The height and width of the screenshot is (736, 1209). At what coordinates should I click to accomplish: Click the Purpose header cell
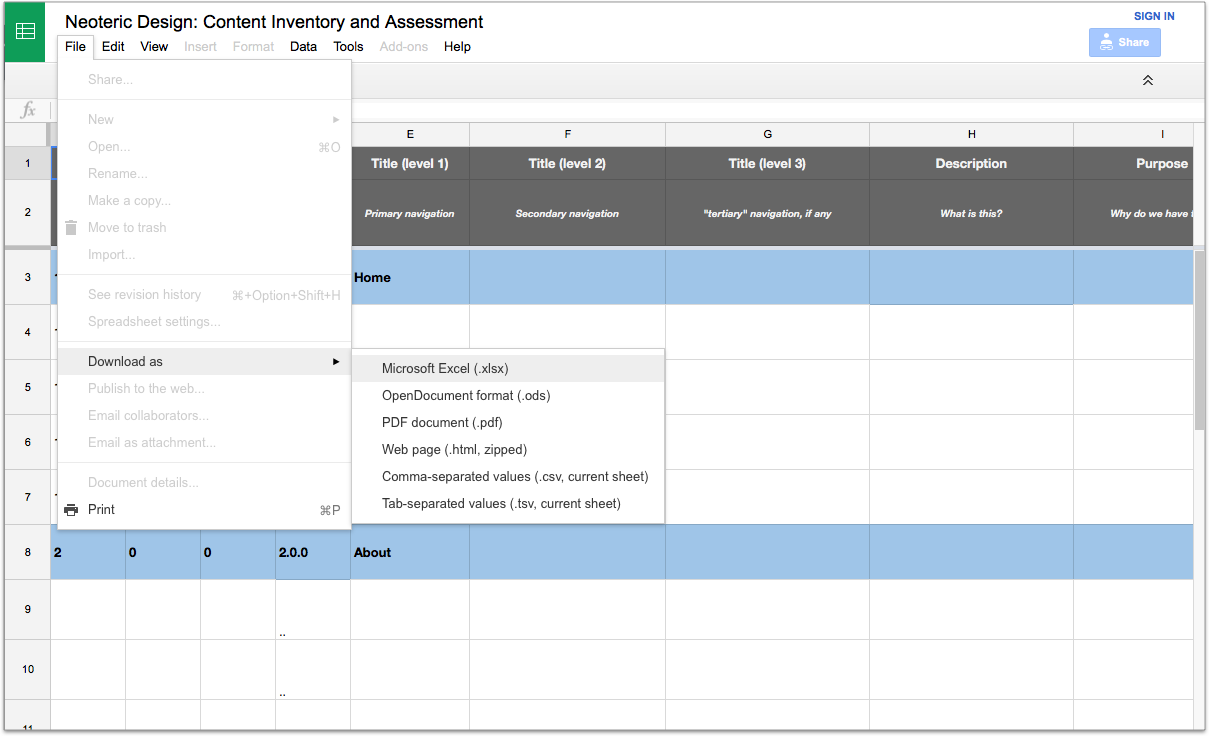[1134, 163]
